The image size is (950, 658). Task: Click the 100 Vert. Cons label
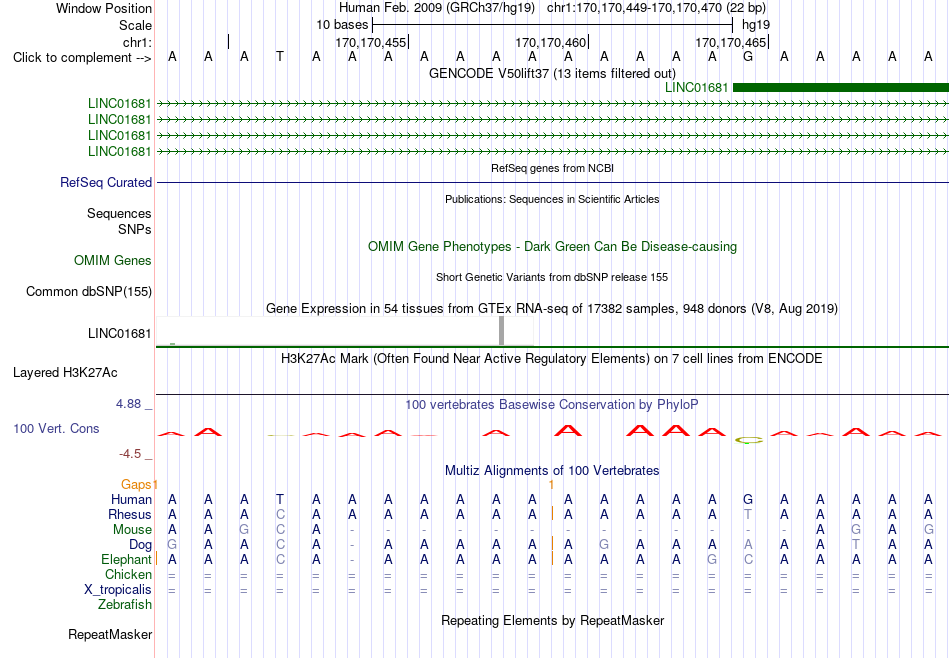[56, 428]
